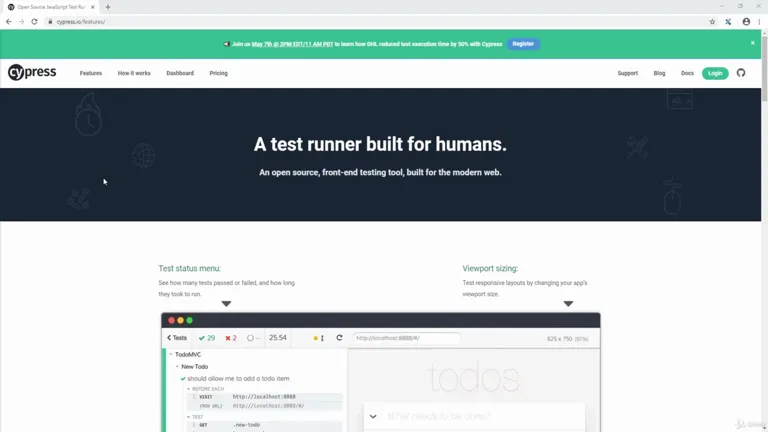Click the Cypress logo in the header

click(32, 72)
